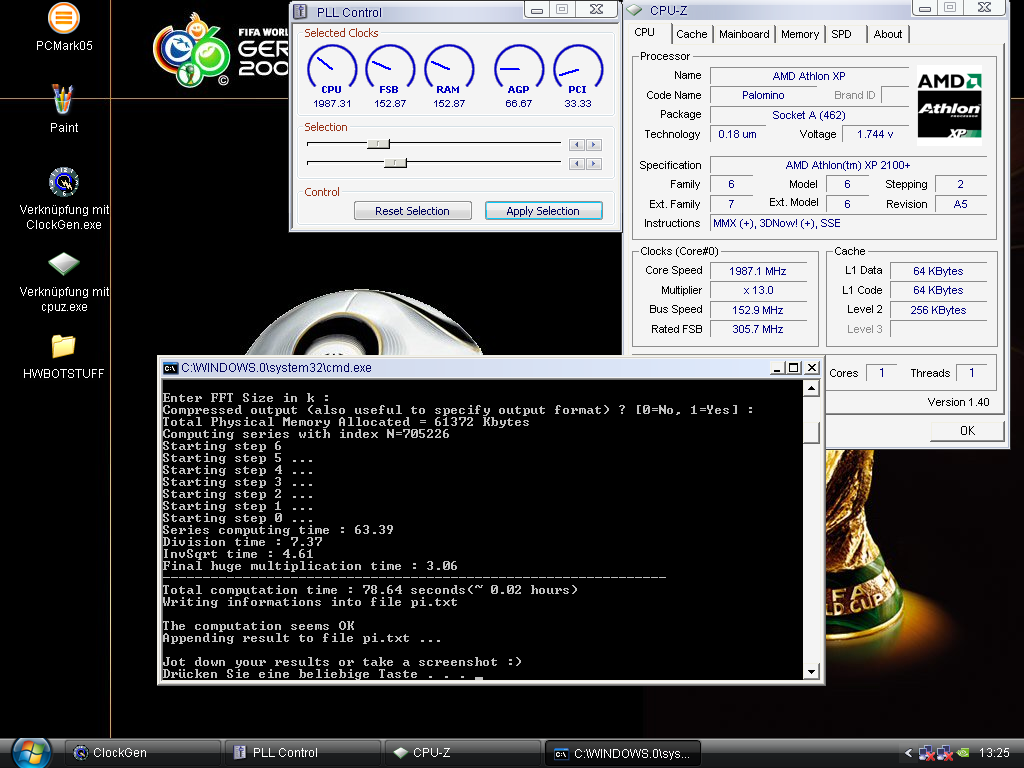Increase lower slider with right arrow
The height and width of the screenshot is (768, 1024).
(594, 164)
